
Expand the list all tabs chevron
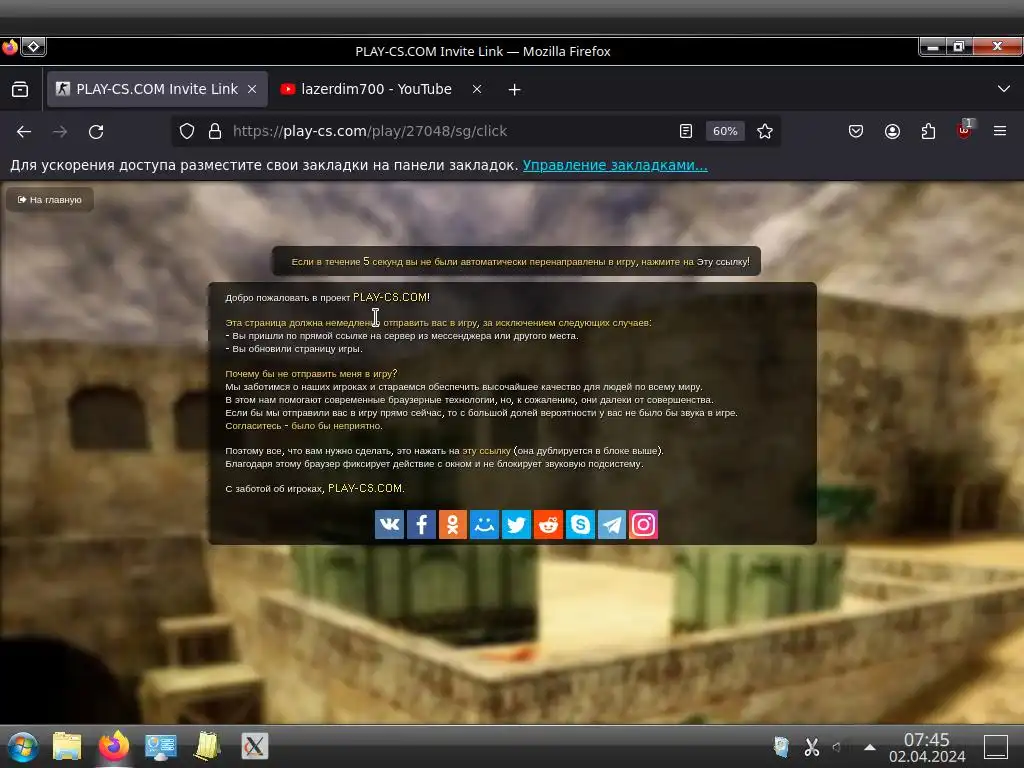click(x=1004, y=89)
